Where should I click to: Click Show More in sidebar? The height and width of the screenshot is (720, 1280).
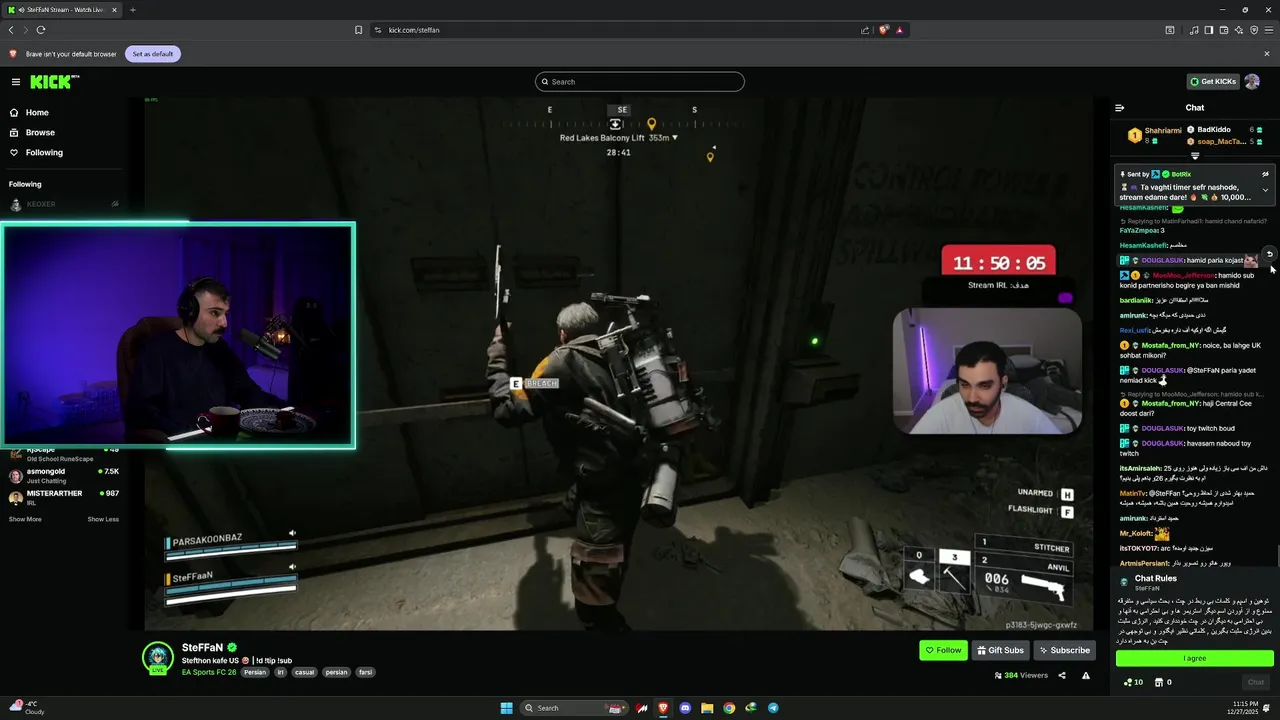coord(25,519)
